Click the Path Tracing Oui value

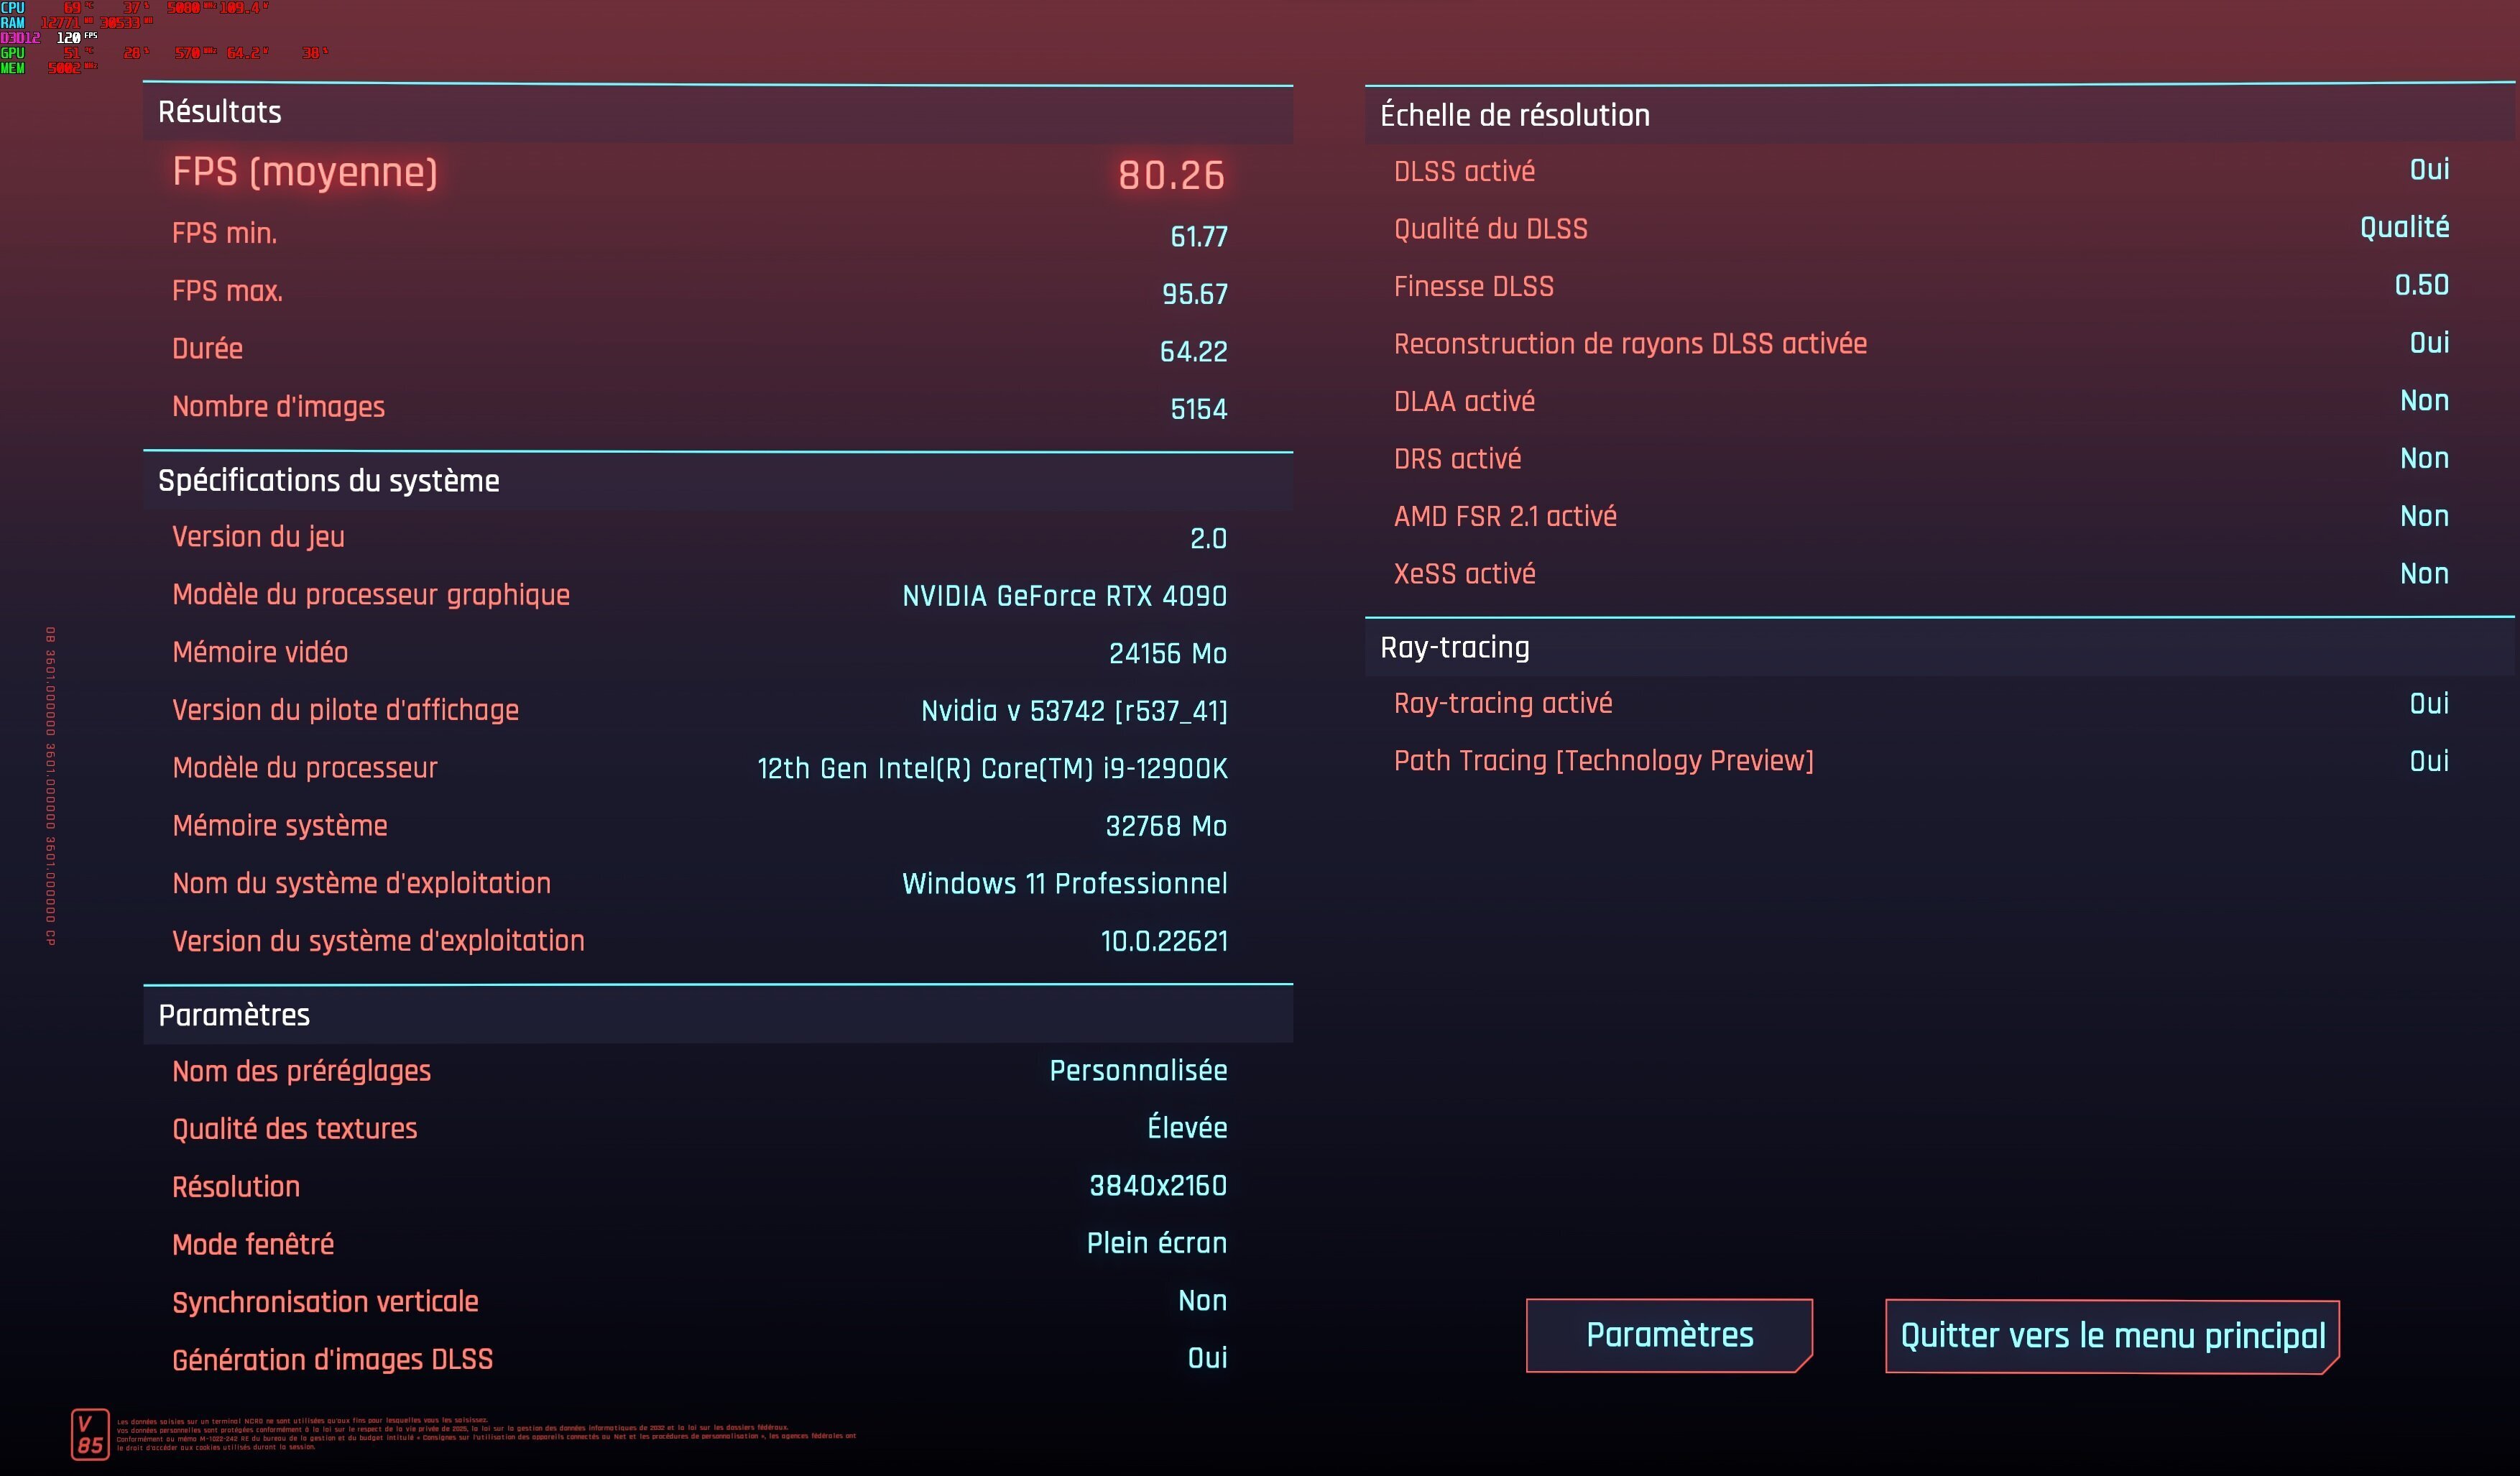tap(2428, 761)
